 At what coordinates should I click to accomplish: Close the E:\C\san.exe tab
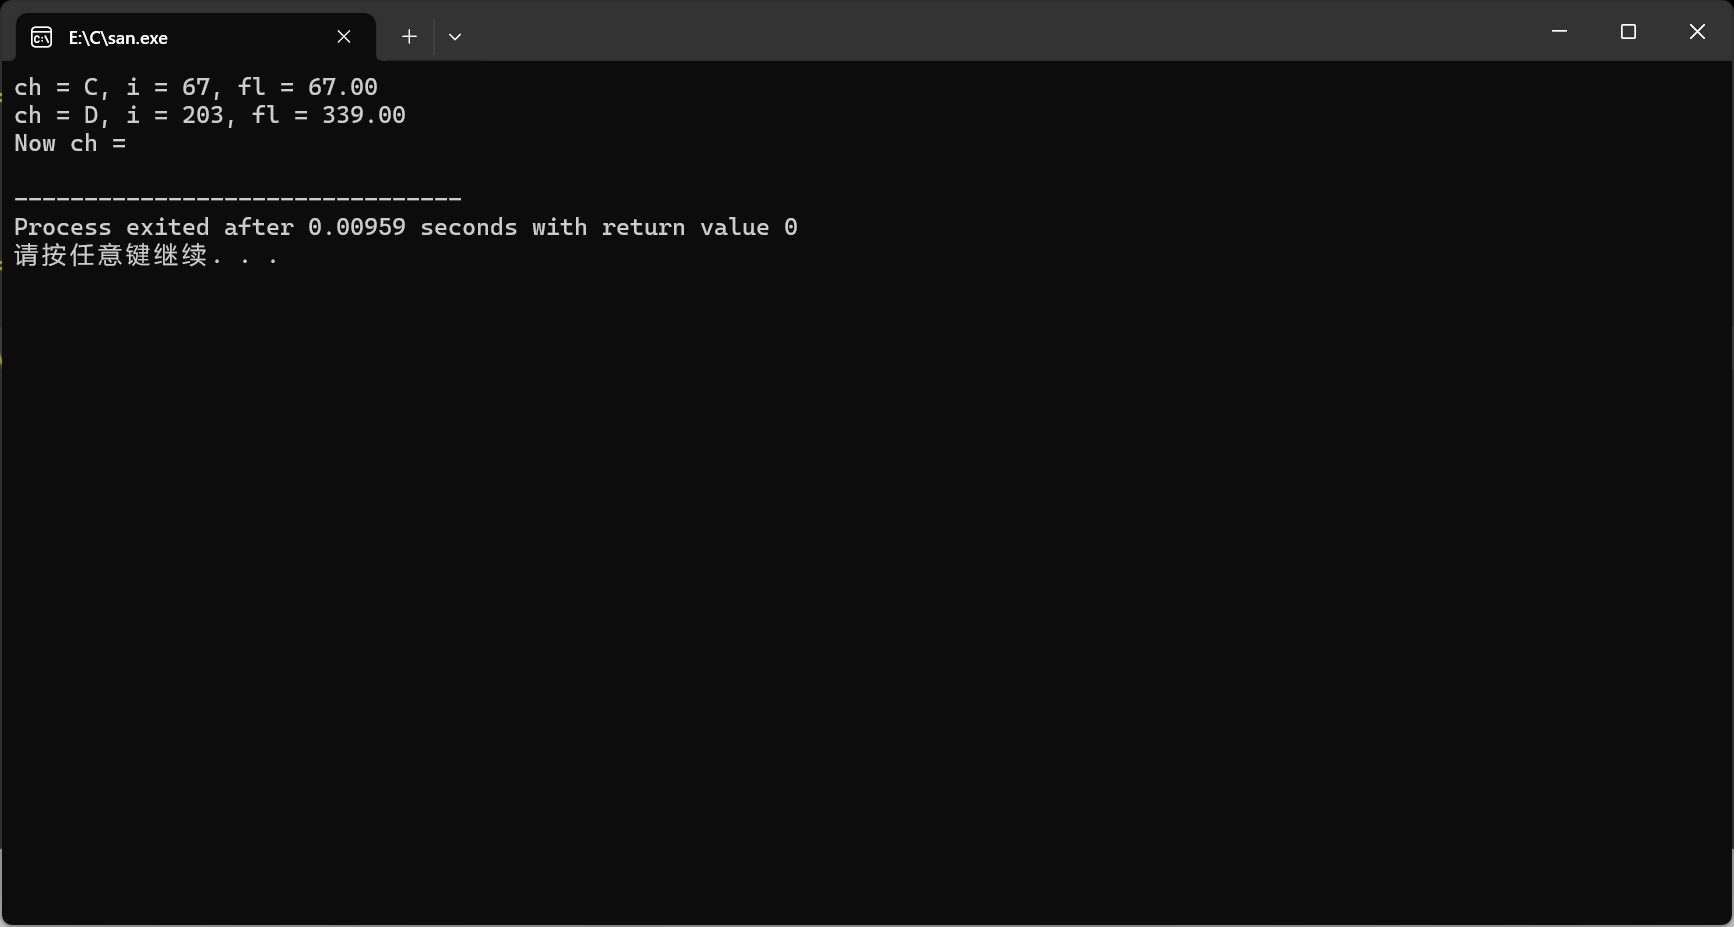pos(344,37)
